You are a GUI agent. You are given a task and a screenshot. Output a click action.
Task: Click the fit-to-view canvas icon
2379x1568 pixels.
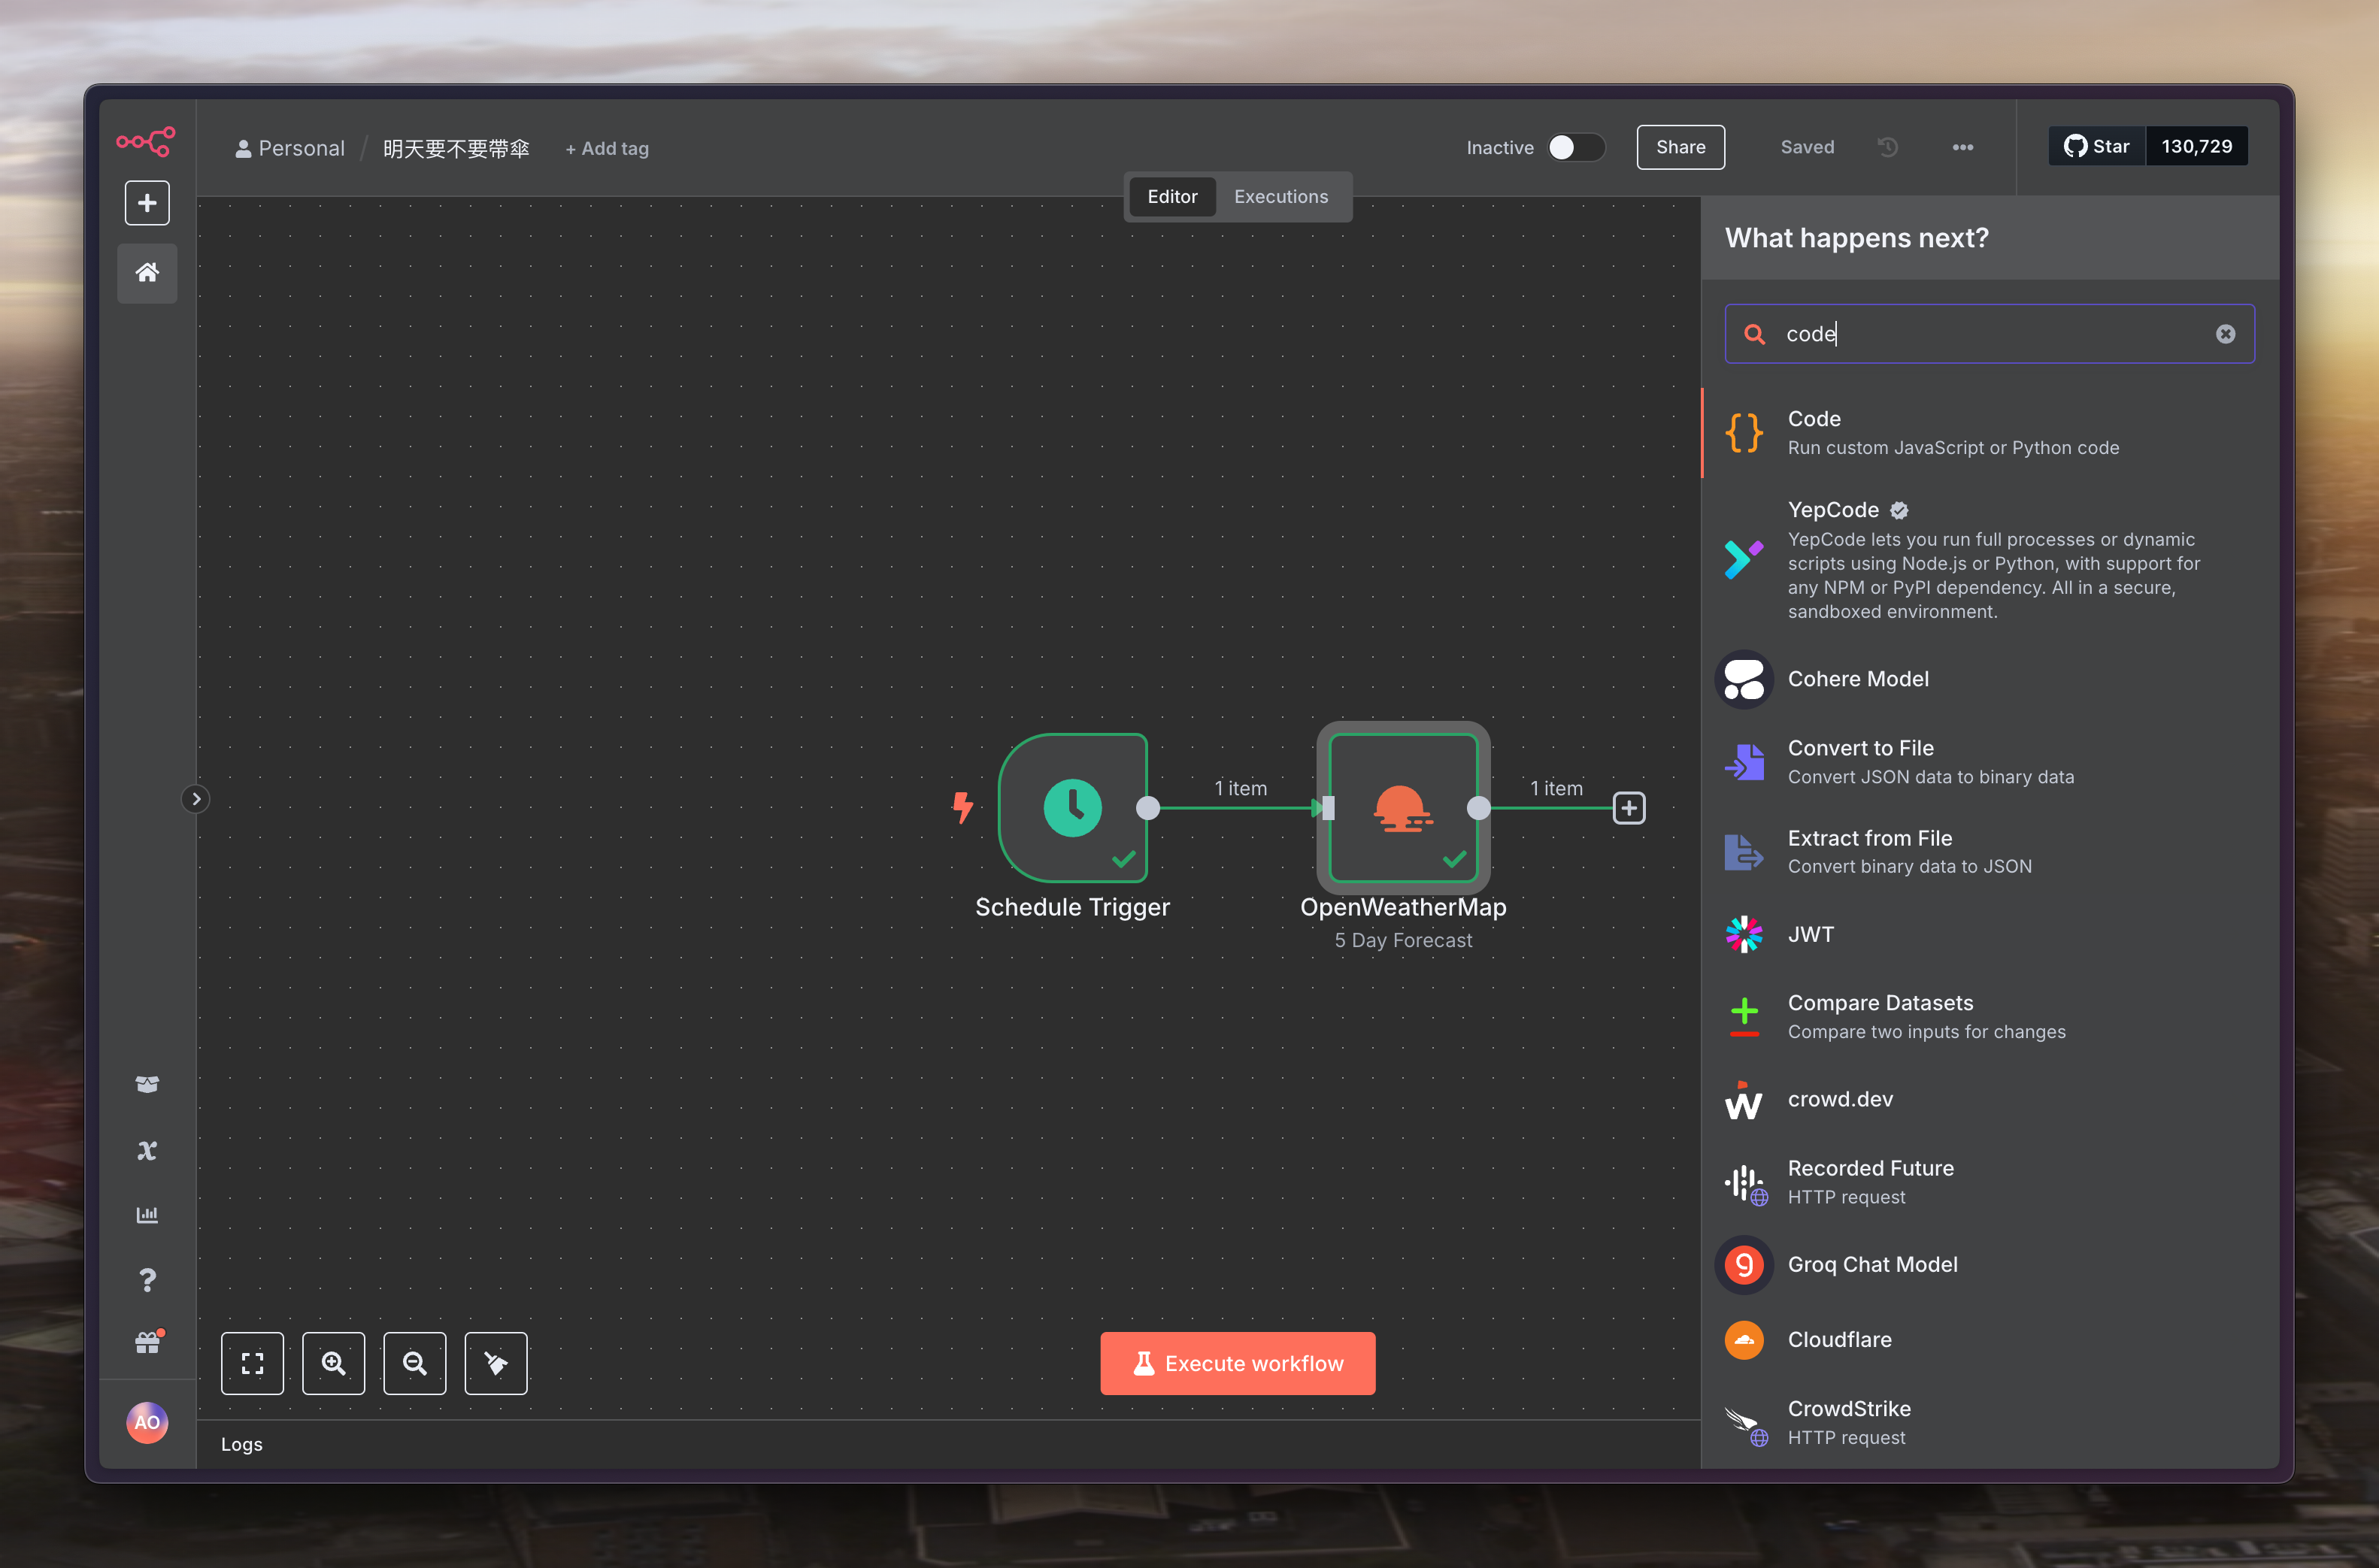[x=252, y=1363]
